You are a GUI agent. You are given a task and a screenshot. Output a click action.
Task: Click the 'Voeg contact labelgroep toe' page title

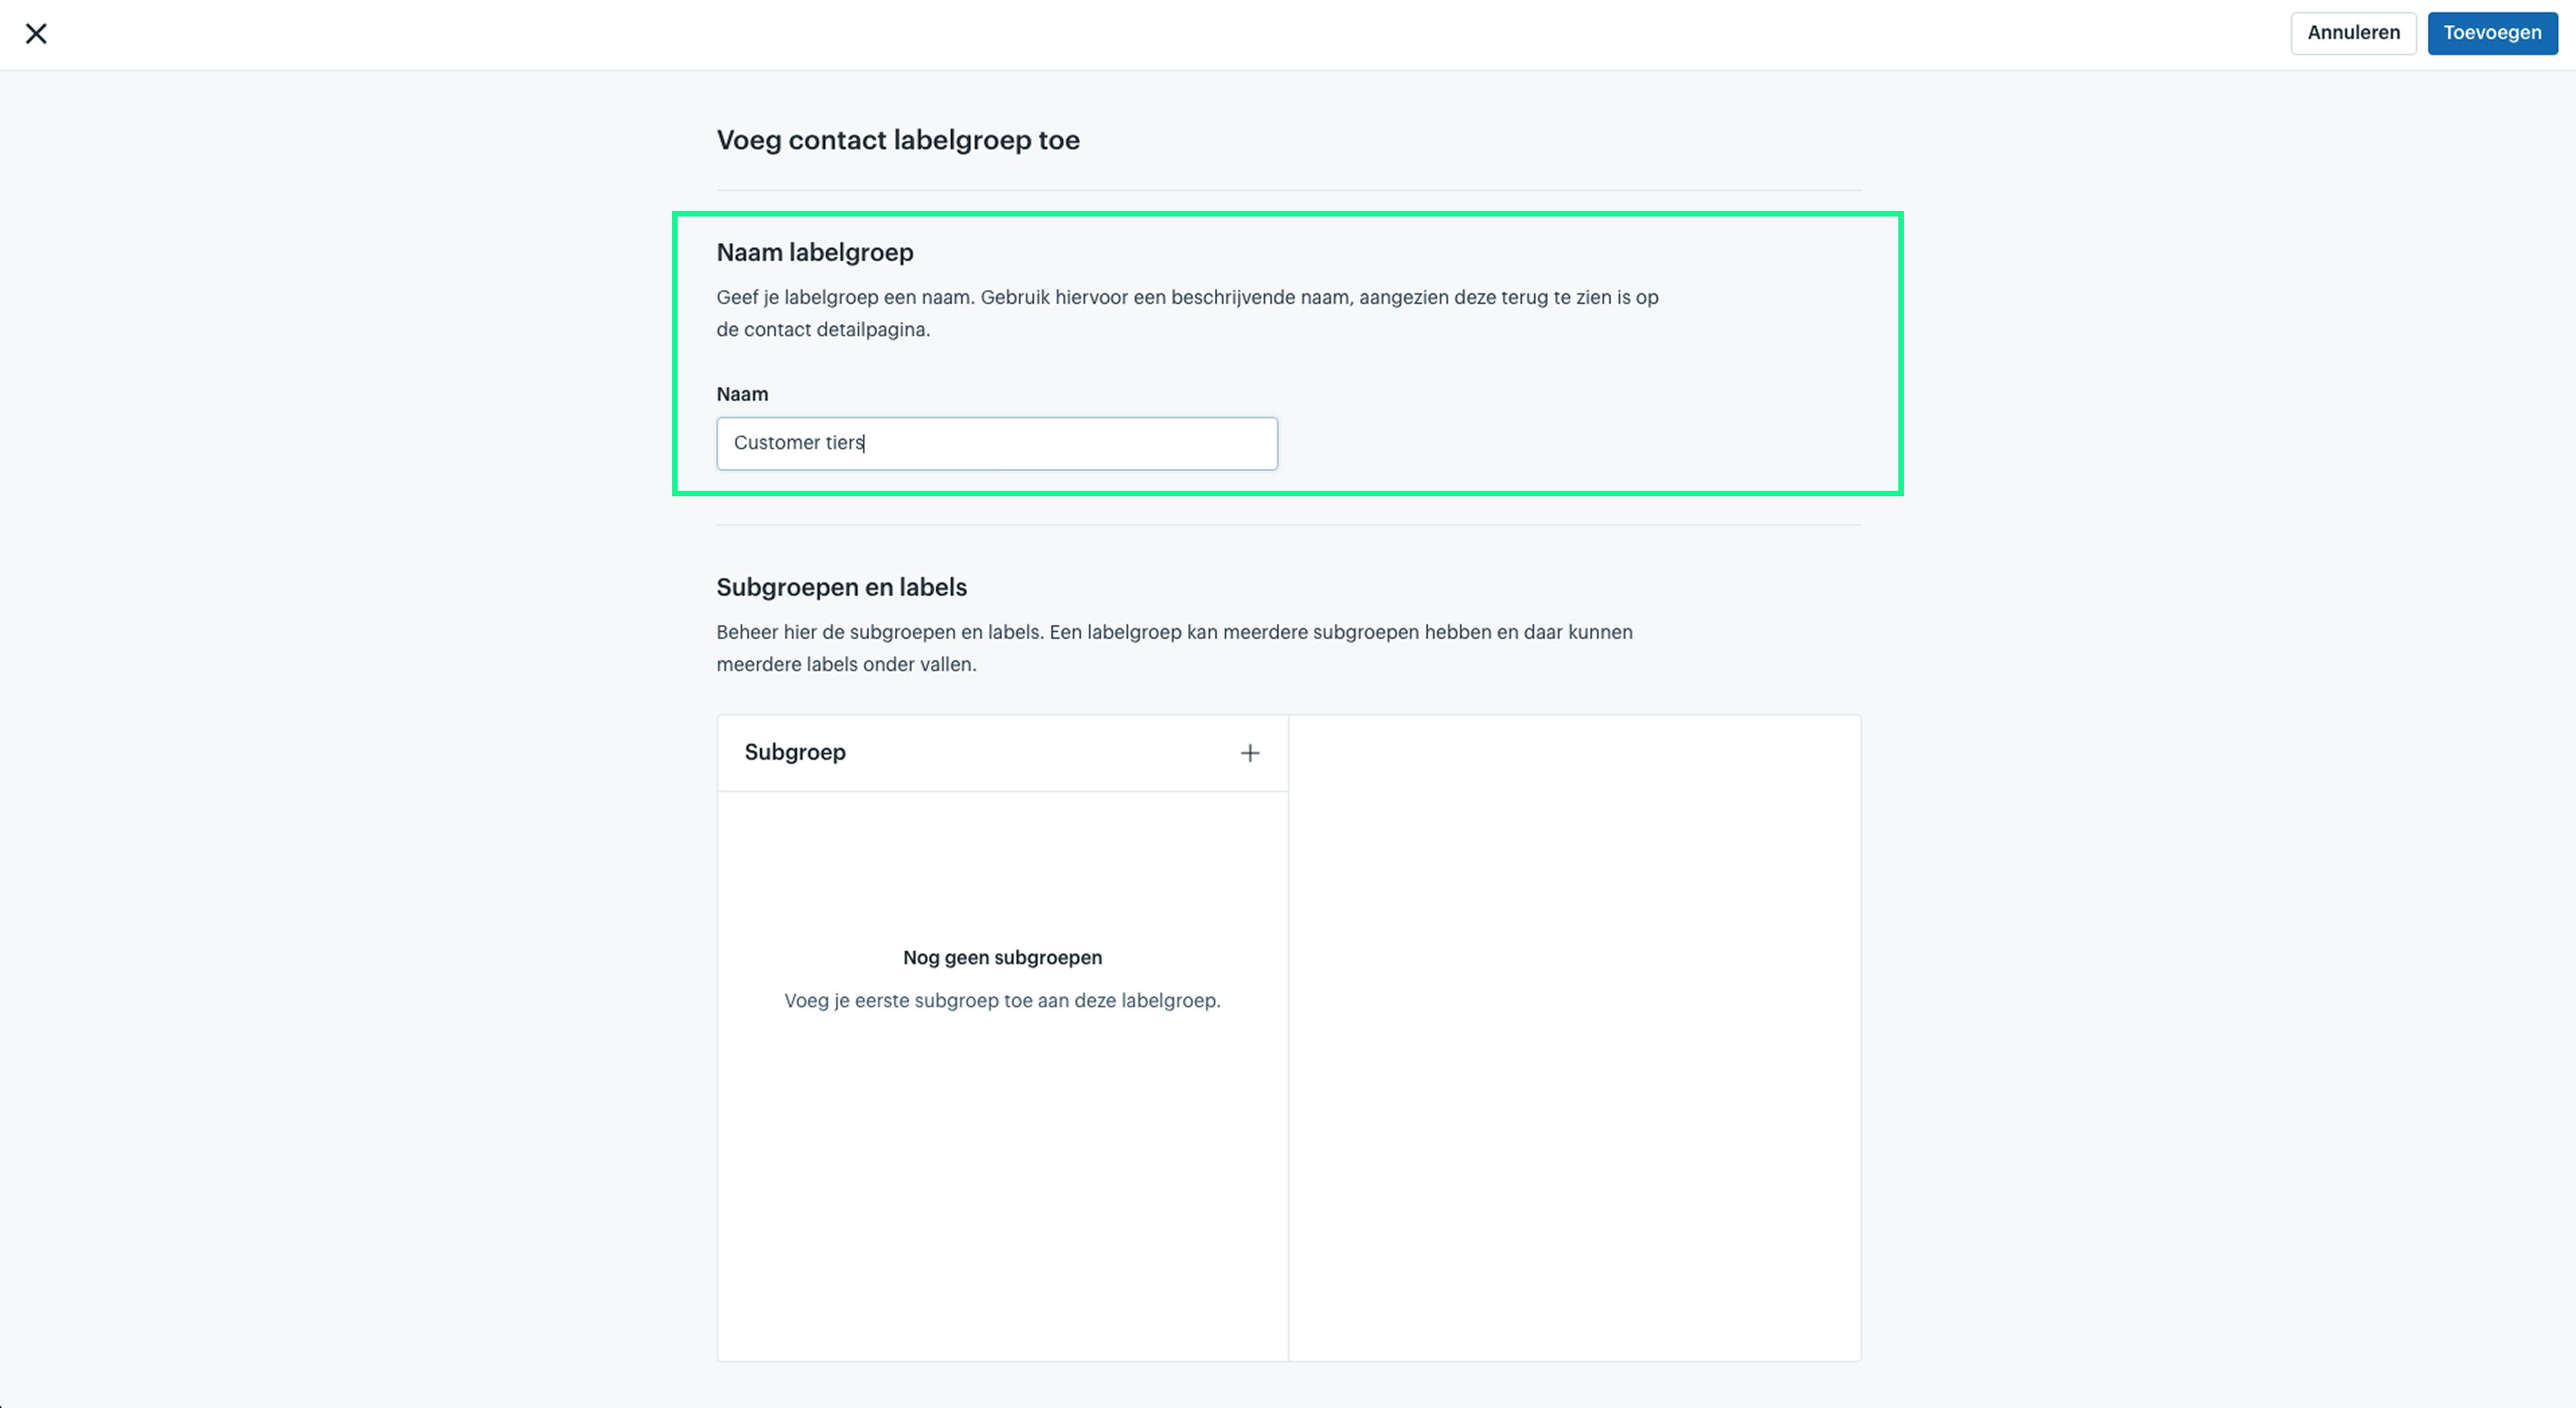point(898,140)
